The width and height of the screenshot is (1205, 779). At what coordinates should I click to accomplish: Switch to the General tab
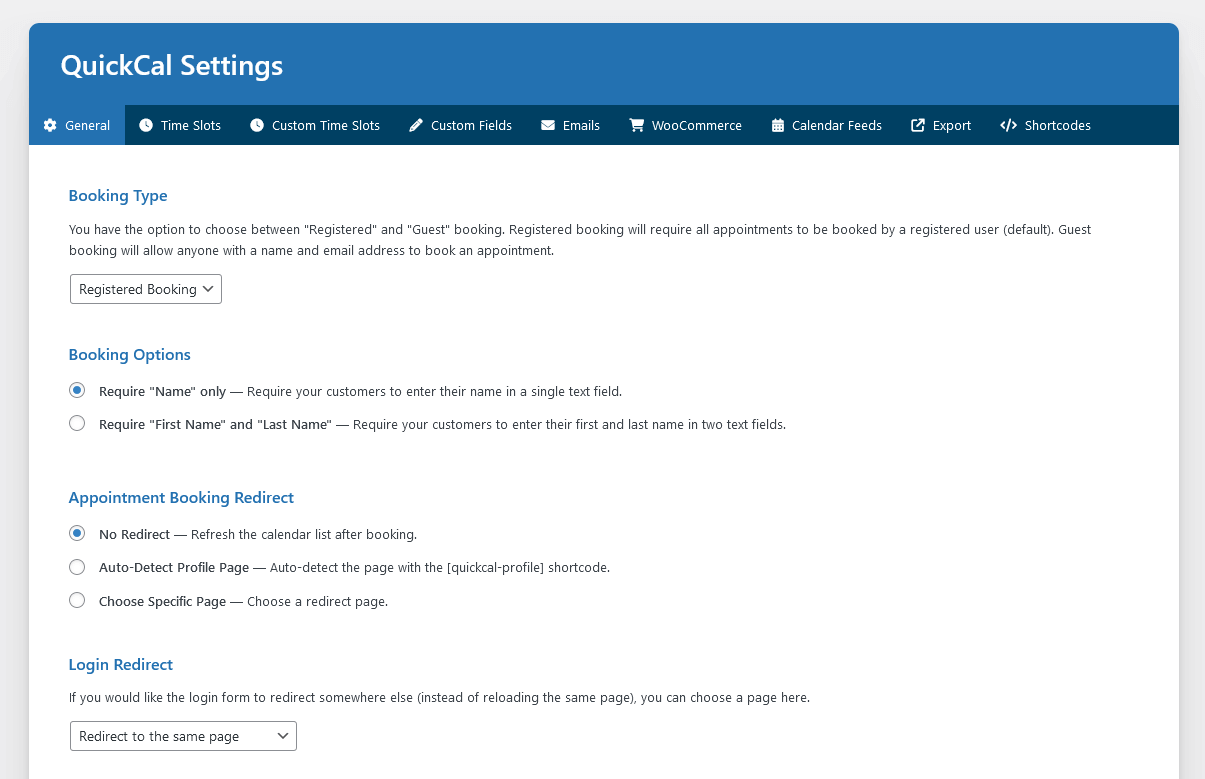pos(77,125)
